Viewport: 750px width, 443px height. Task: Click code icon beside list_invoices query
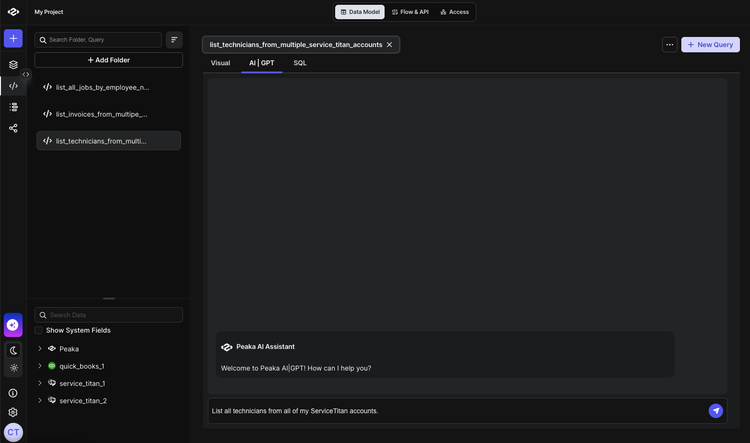pos(47,114)
